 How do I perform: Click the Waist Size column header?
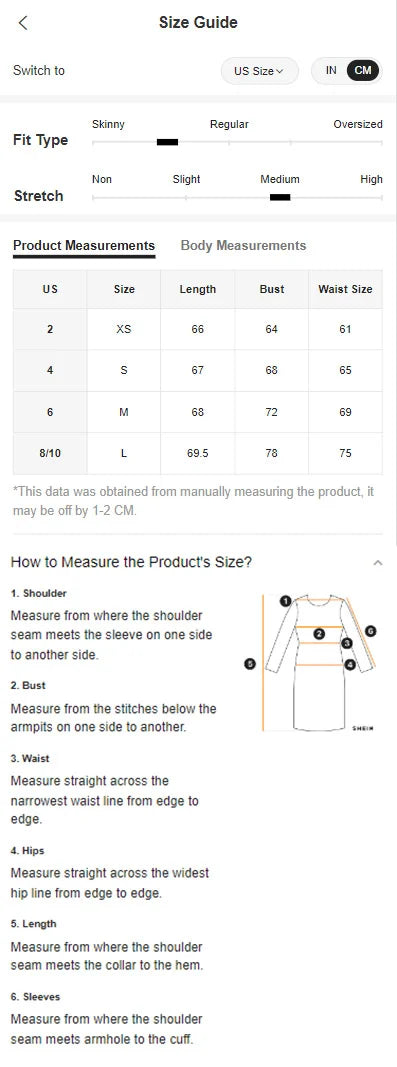pyautogui.click(x=345, y=289)
